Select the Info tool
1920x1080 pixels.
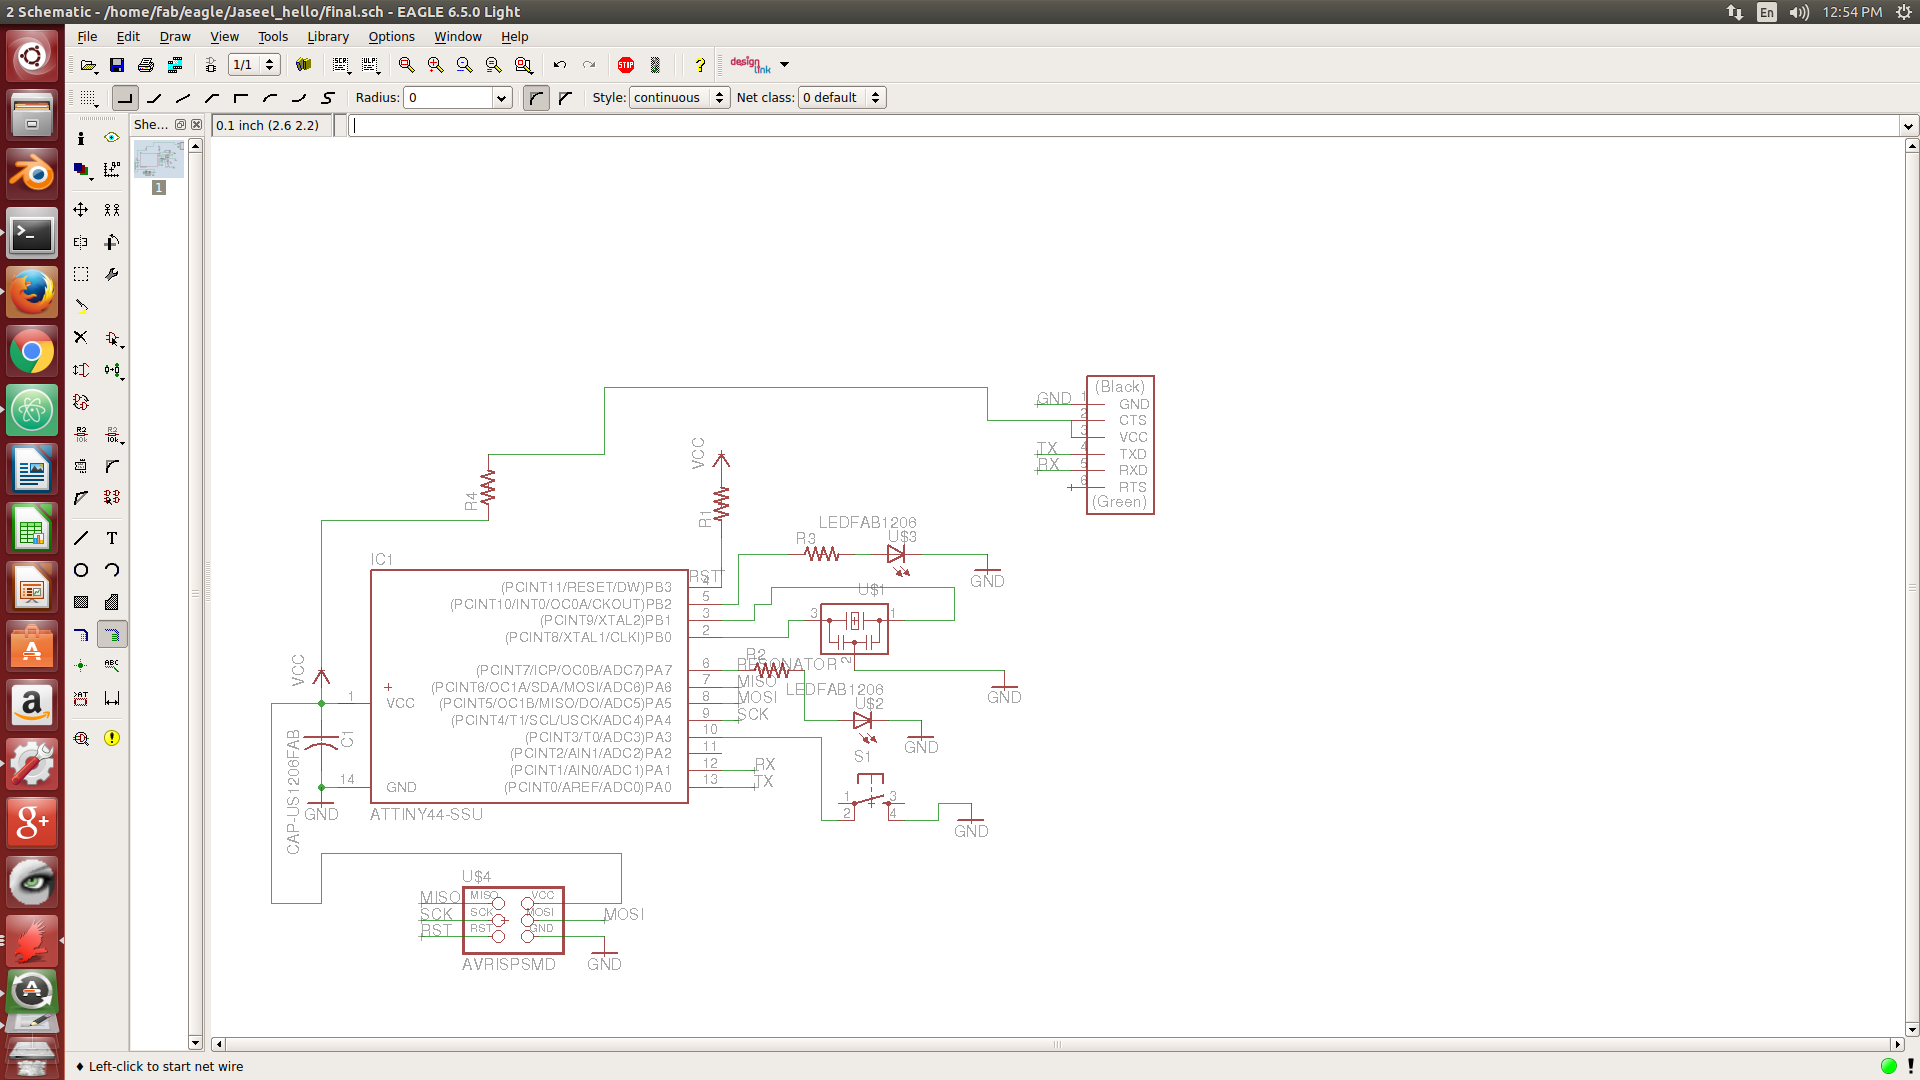[x=81, y=138]
